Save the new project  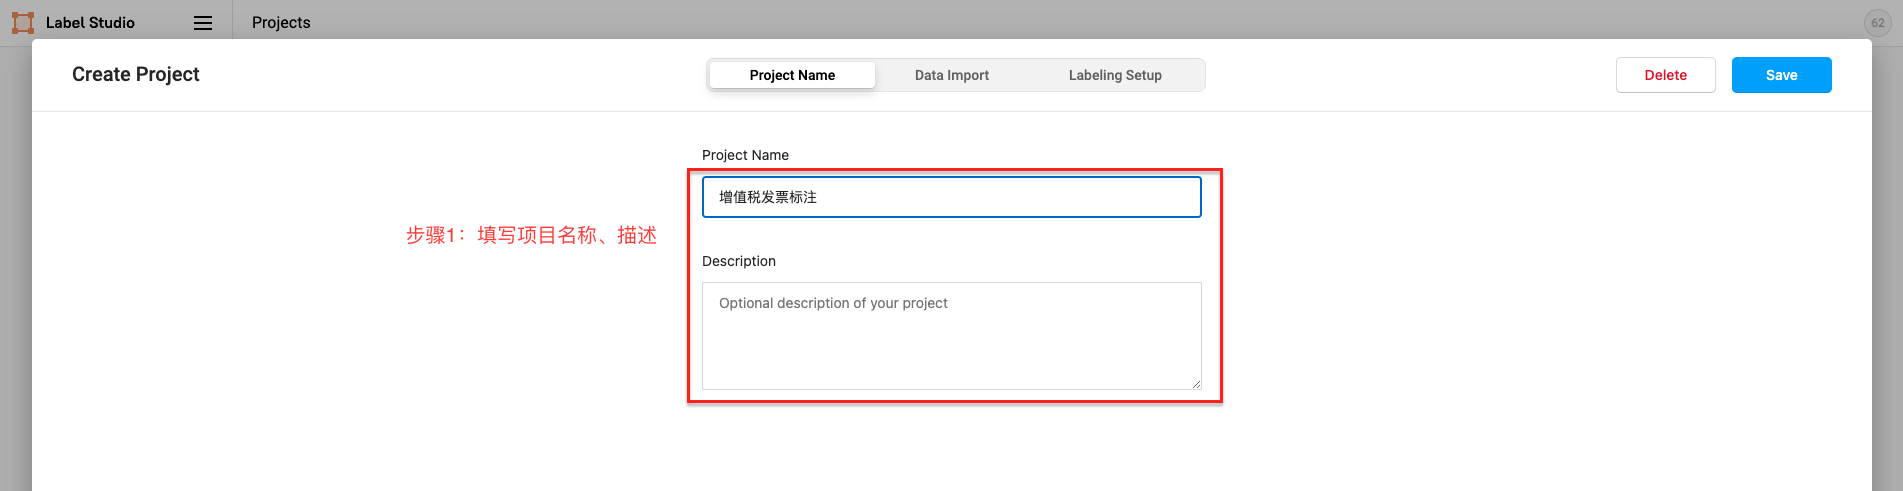1781,75
